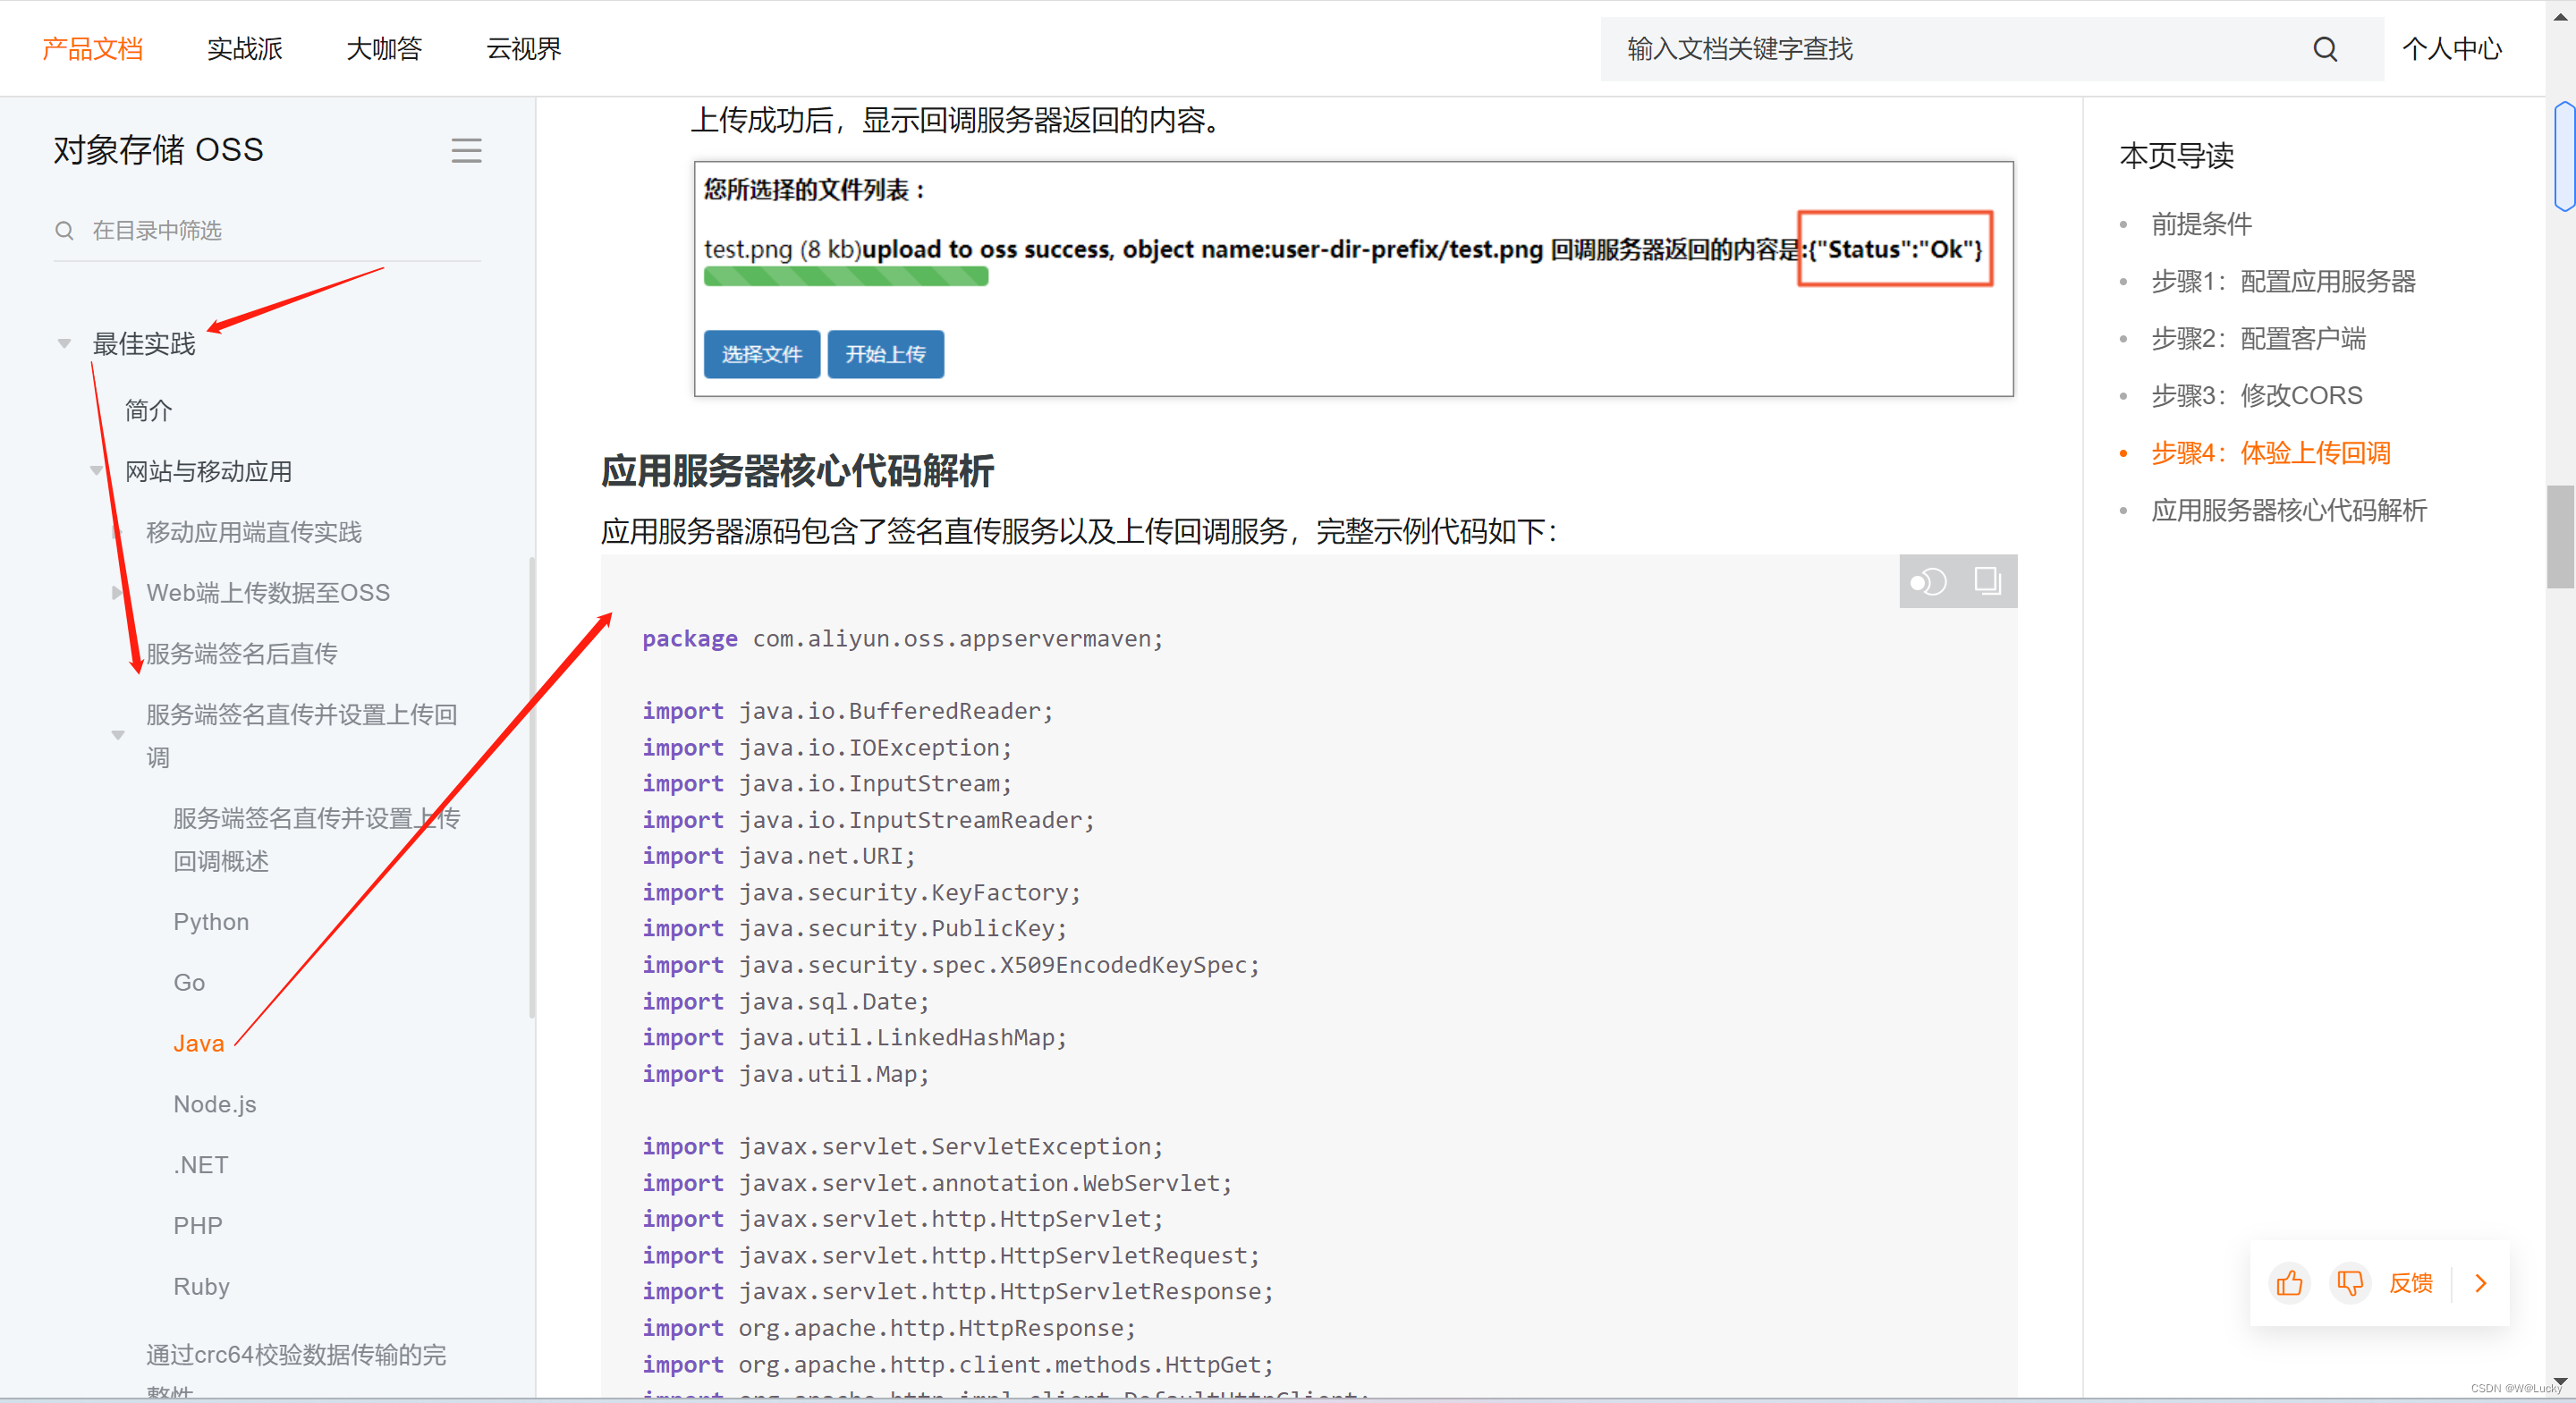The height and width of the screenshot is (1403, 2576).
Task: Click the directory filter magnifier icon
Action: click(64, 231)
